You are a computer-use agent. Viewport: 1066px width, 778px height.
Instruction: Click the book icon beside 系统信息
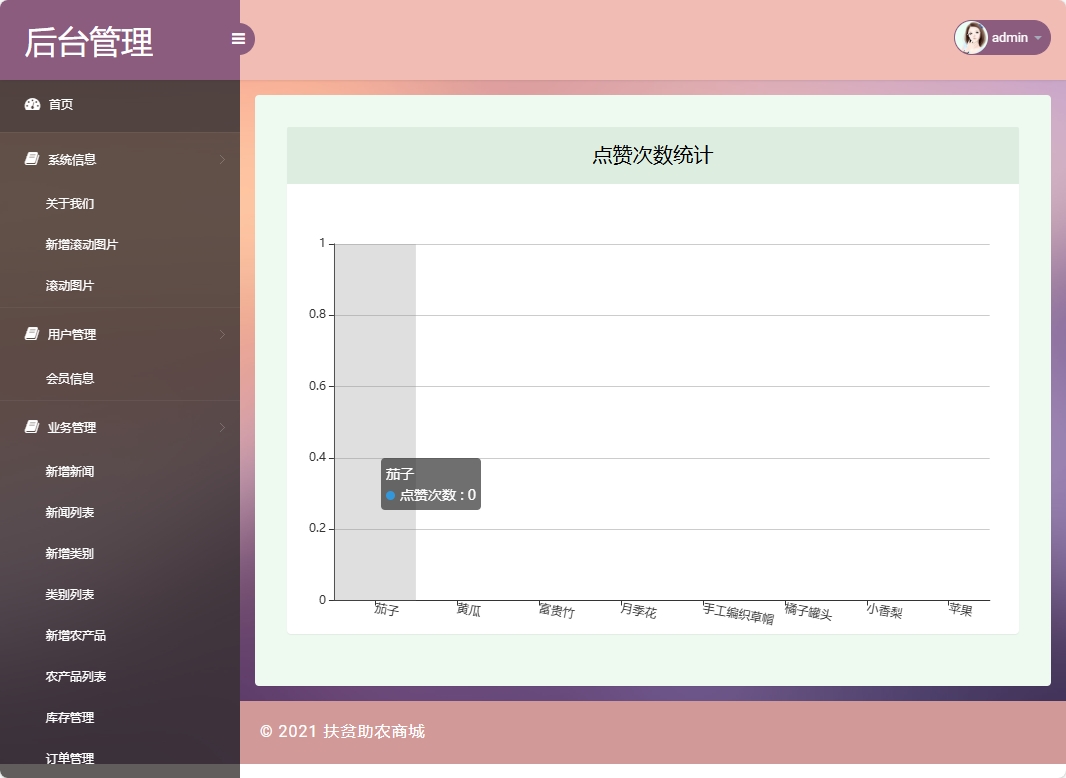(x=32, y=159)
